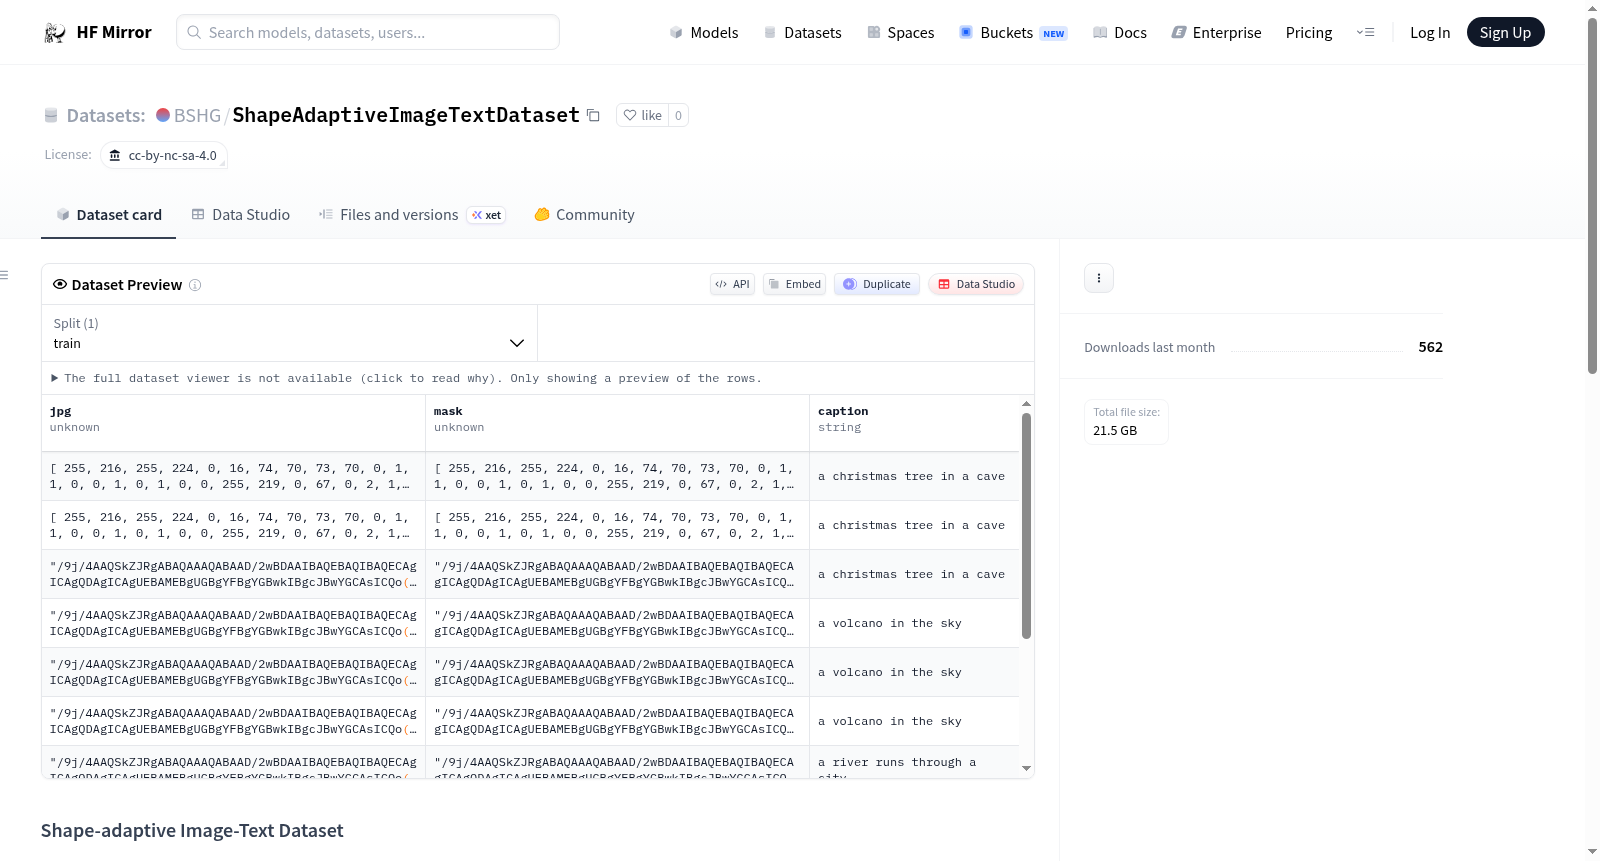Open the BSHG organization link

coord(197,115)
